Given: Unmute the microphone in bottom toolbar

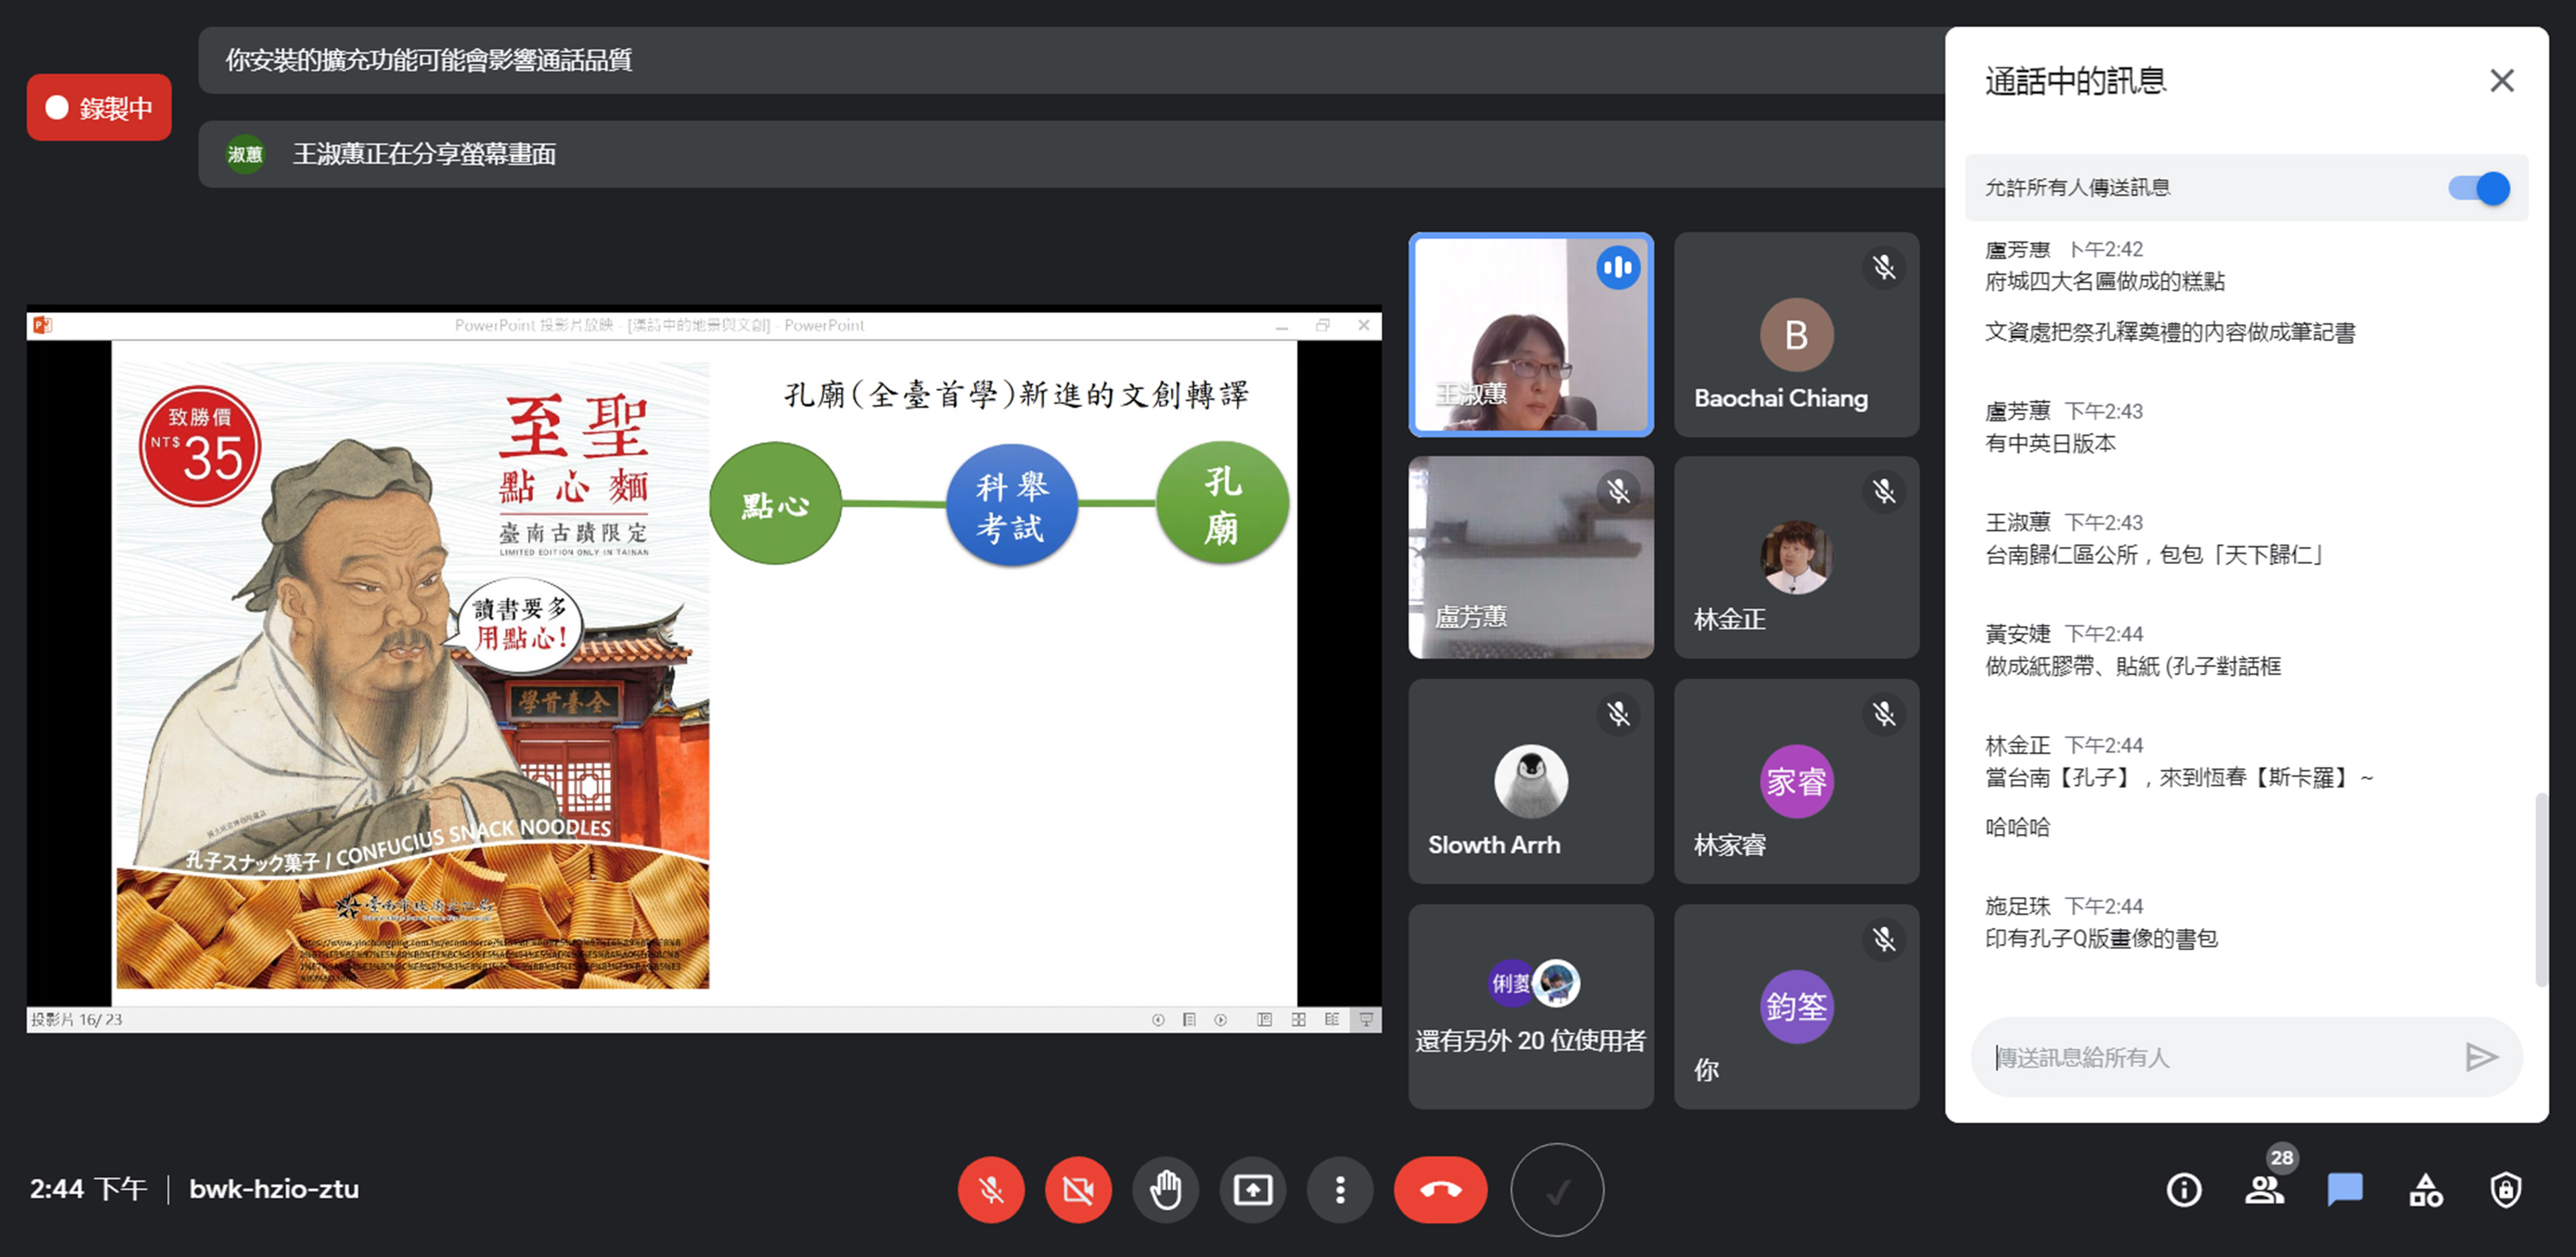Looking at the screenshot, I should (x=990, y=1189).
